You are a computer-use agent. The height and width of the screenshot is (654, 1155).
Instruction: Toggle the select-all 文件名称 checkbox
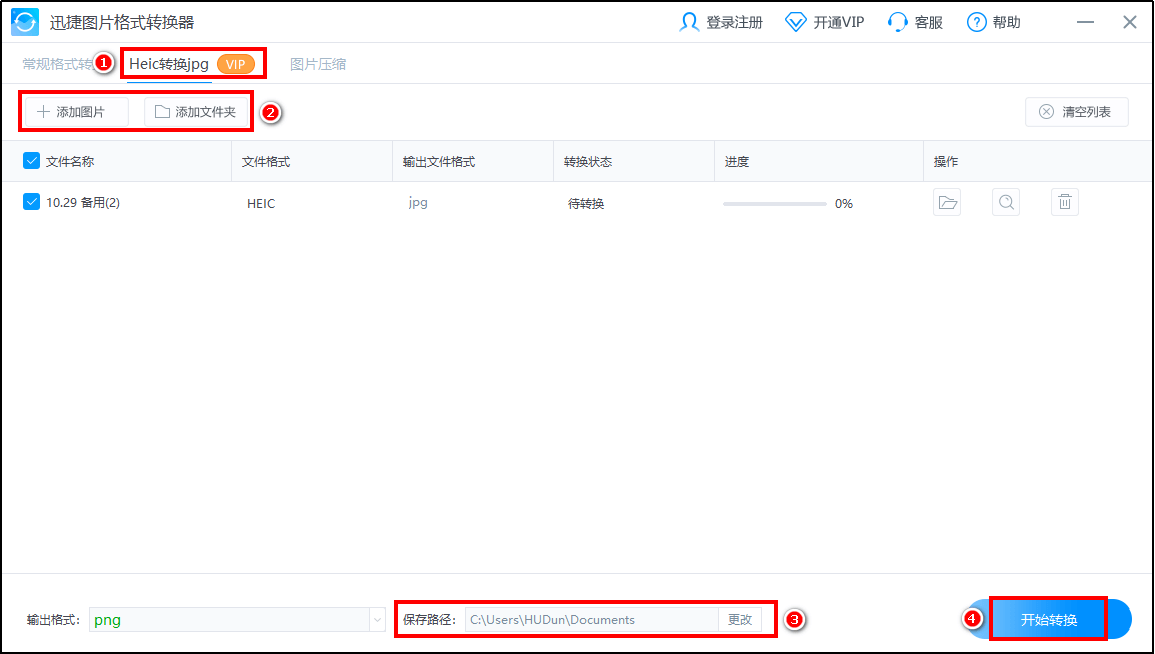pyautogui.click(x=31, y=161)
